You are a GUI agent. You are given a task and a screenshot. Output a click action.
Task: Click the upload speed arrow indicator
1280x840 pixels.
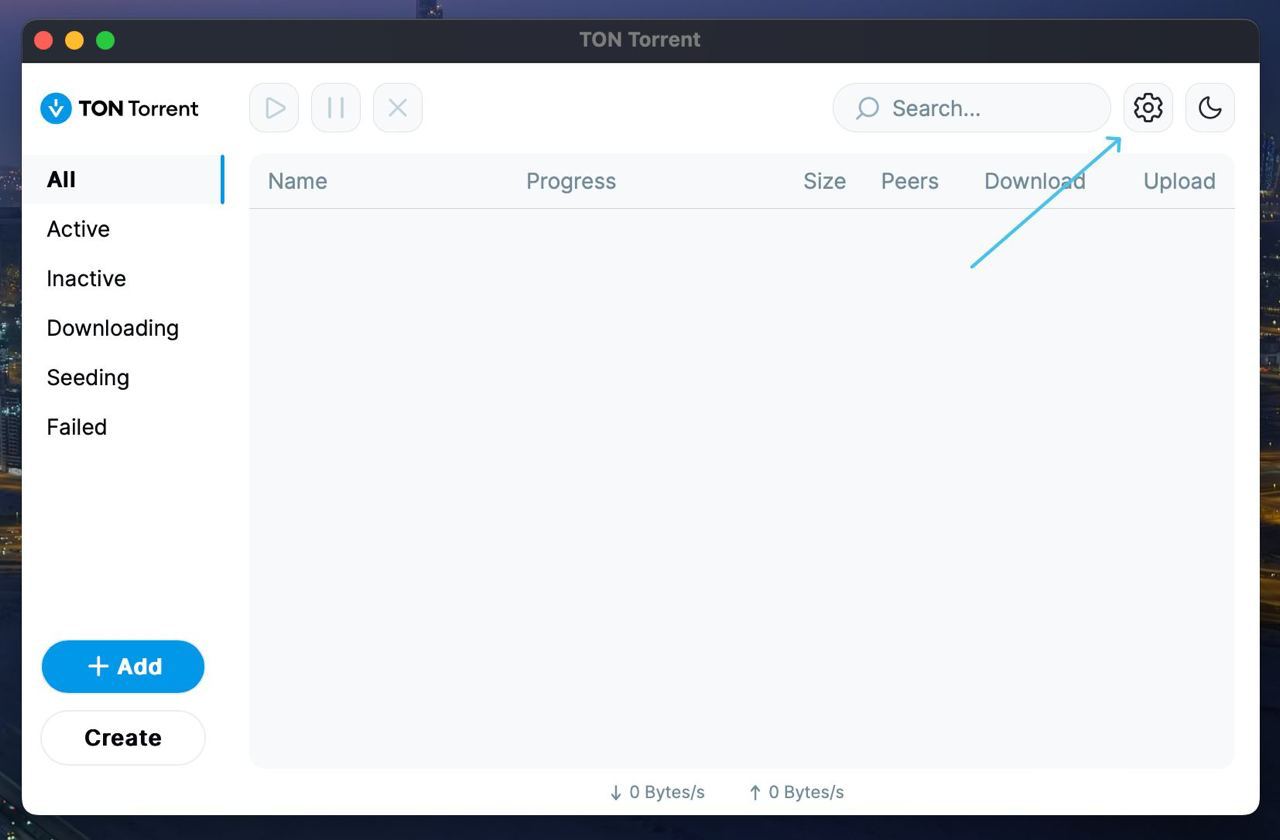pyautogui.click(x=755, y=793)
